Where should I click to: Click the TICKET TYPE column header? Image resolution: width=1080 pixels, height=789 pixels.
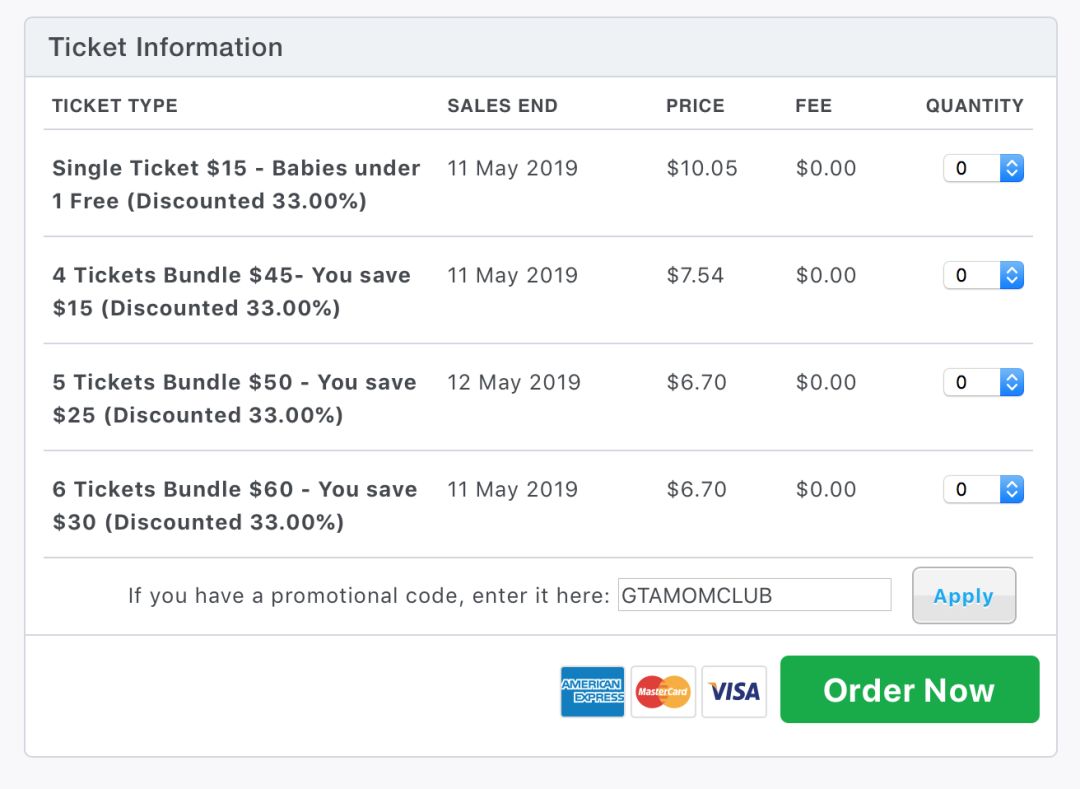[x=115, y=105]
